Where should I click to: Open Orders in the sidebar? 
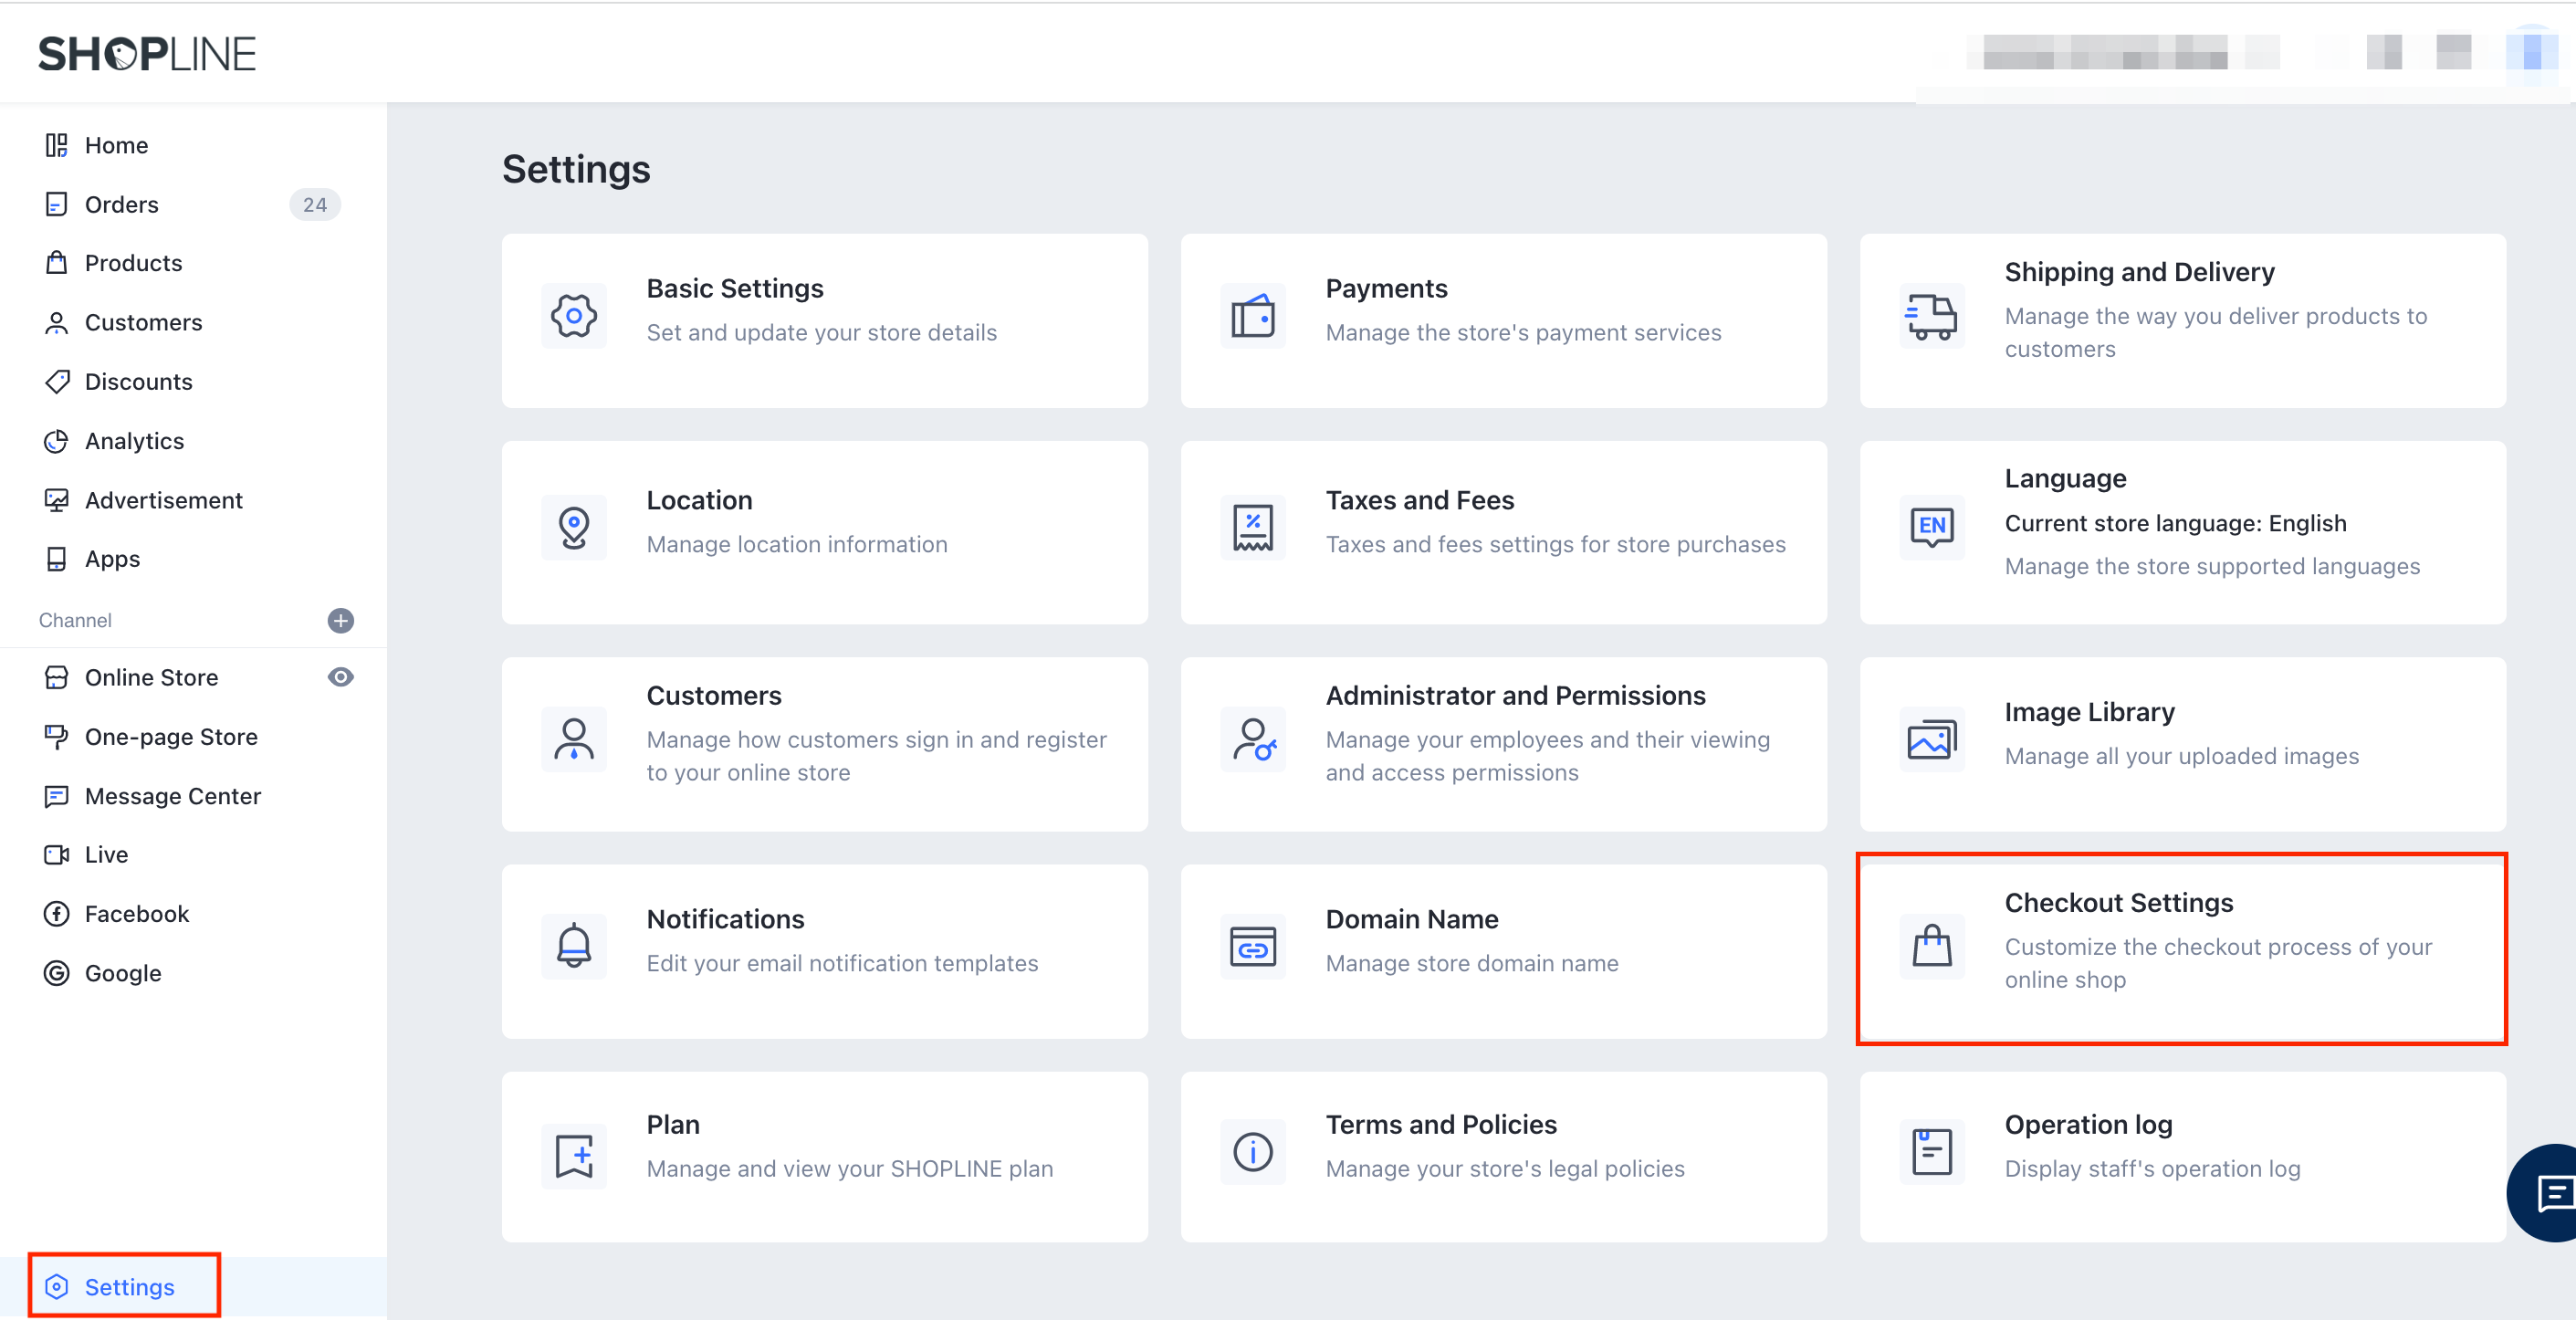(121, 204)
